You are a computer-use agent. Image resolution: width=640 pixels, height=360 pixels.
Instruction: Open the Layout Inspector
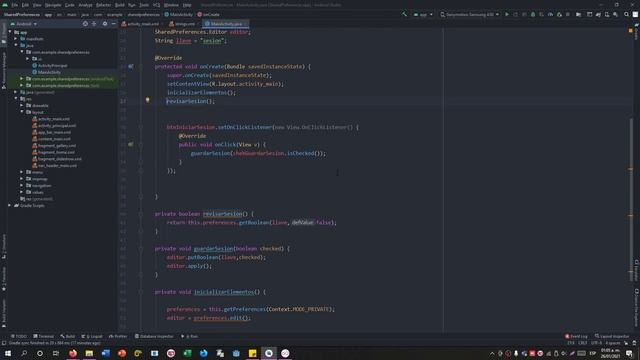(612, 336)
